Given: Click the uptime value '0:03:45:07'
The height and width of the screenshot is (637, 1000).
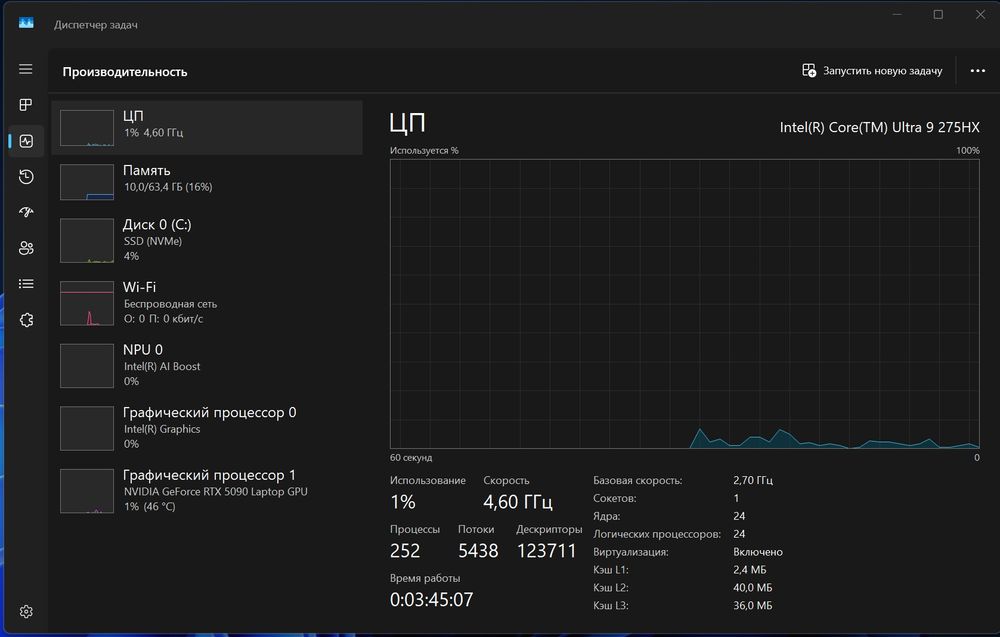Looking at the screenshot, I should point(432,600).
